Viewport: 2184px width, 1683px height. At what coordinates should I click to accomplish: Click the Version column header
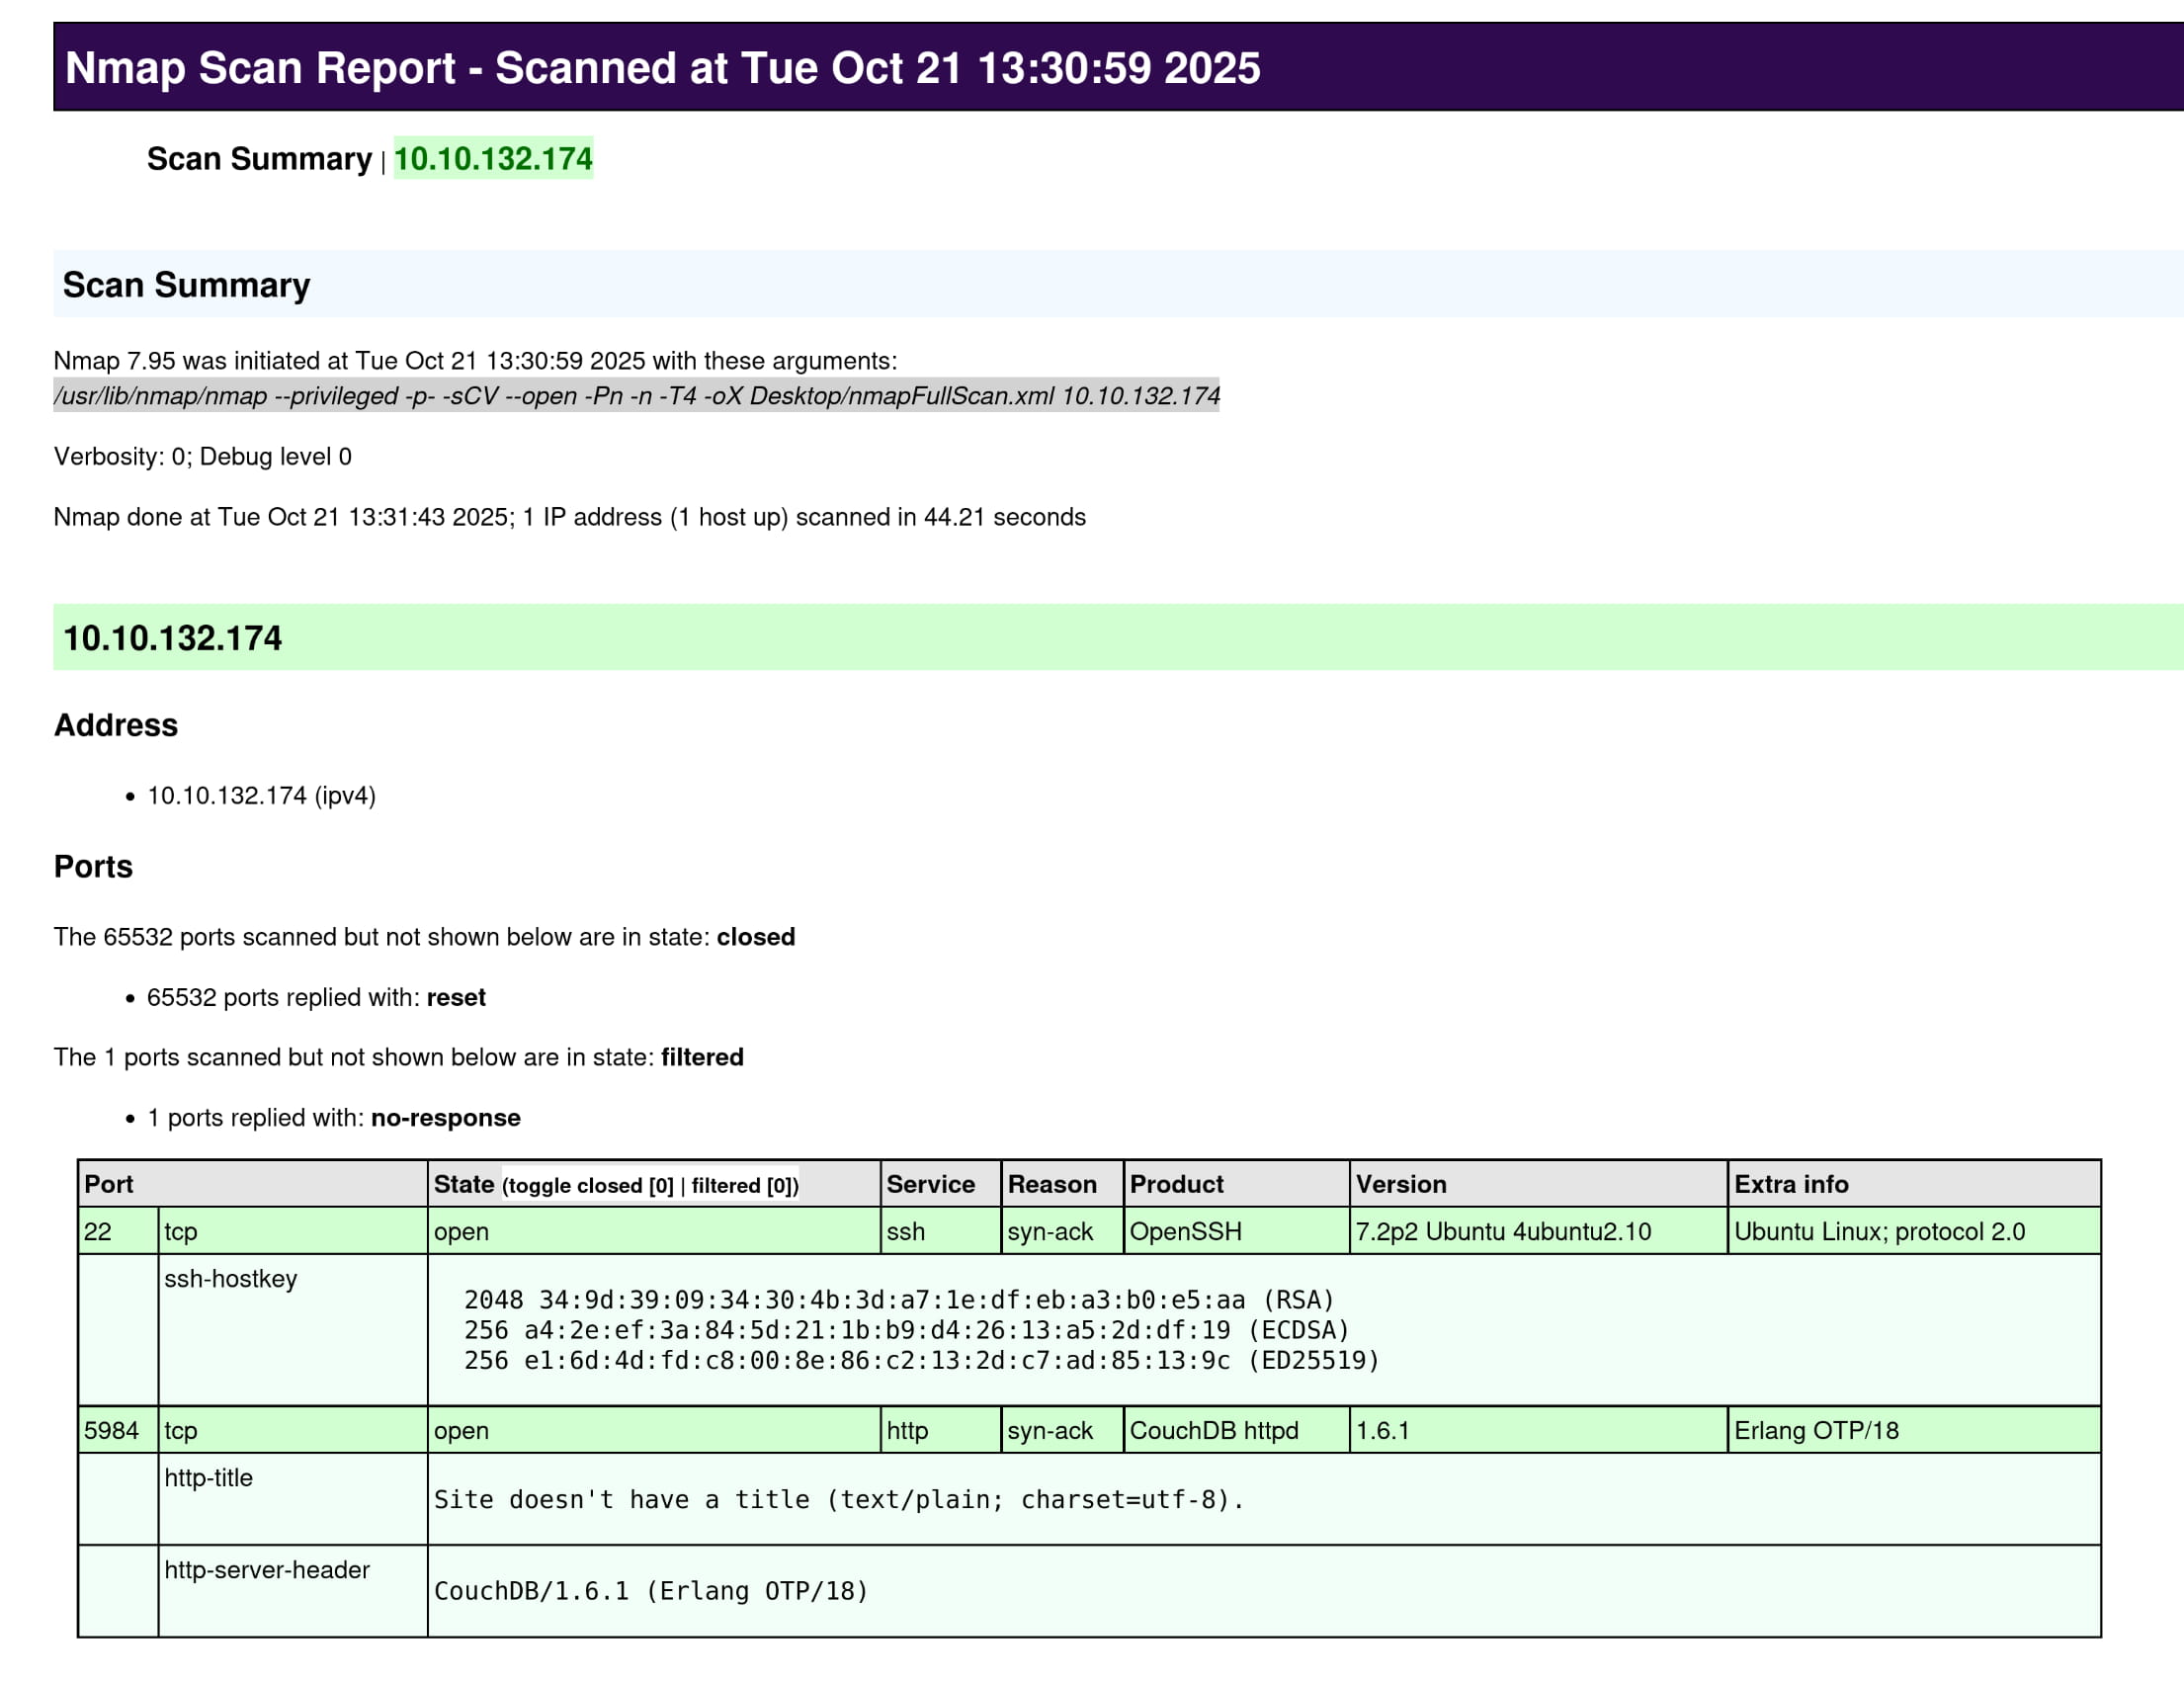click(1400, 1185)
